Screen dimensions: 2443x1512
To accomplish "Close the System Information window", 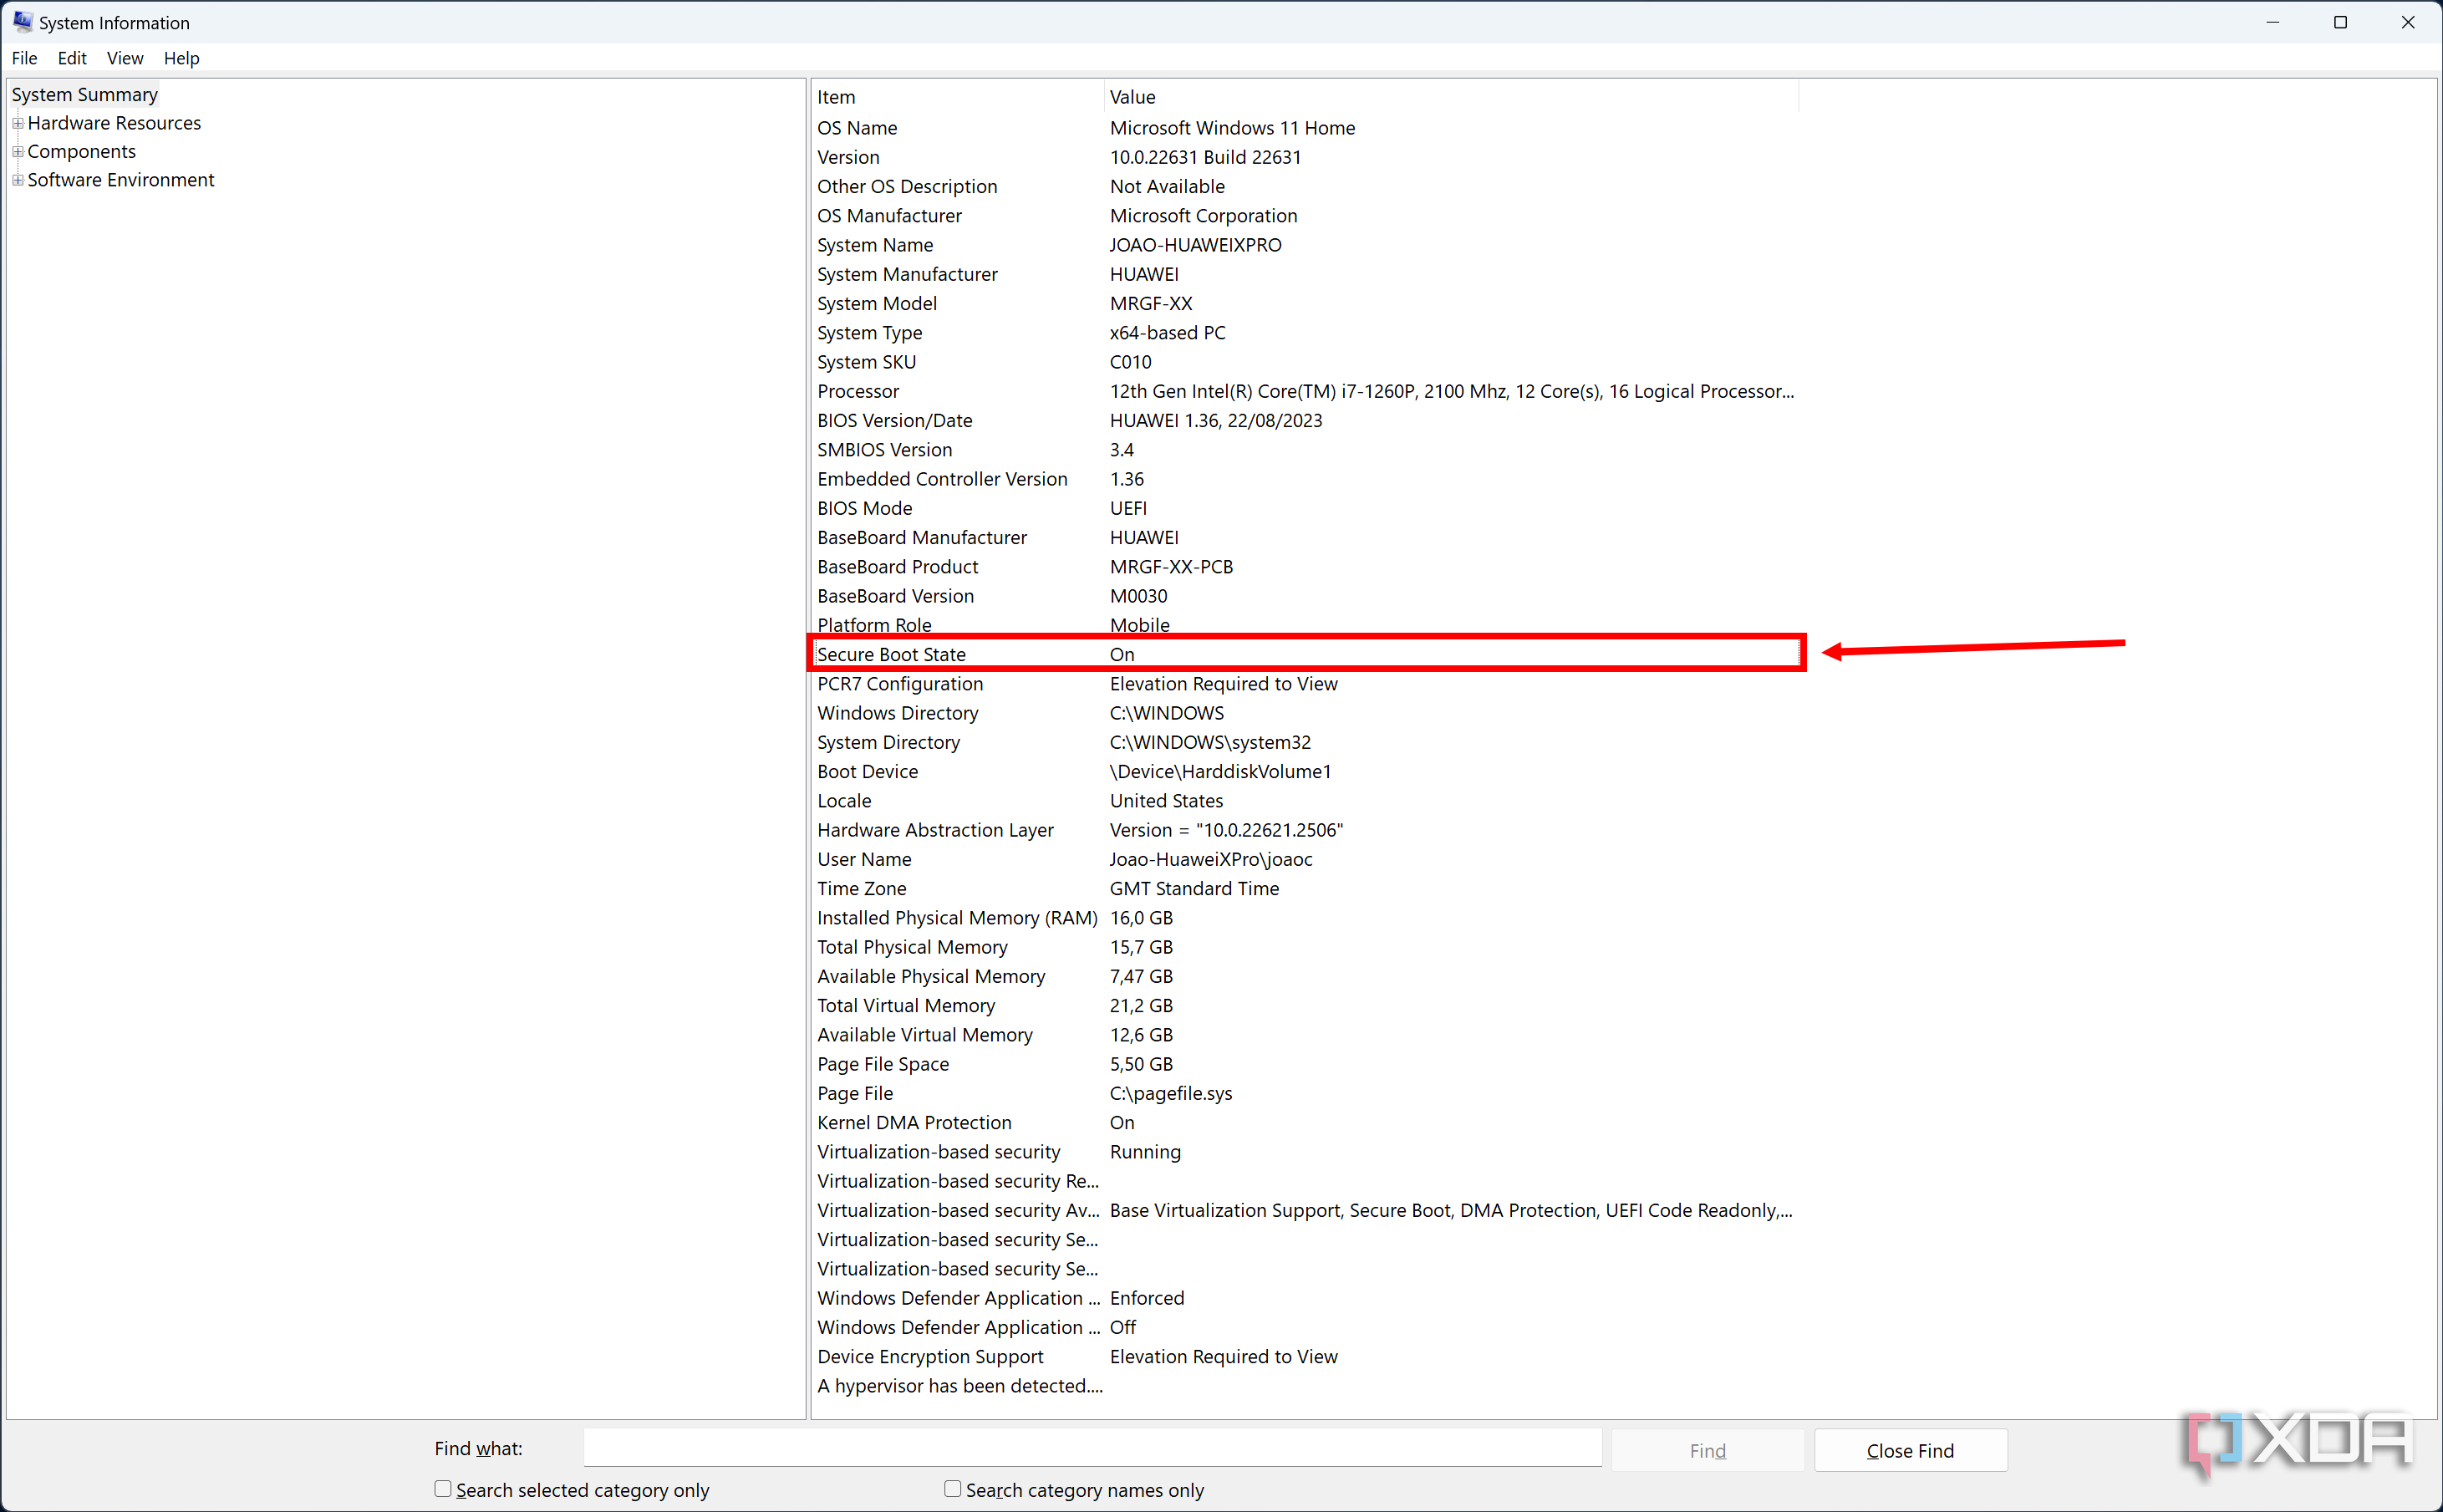I will pos(2408,22).
